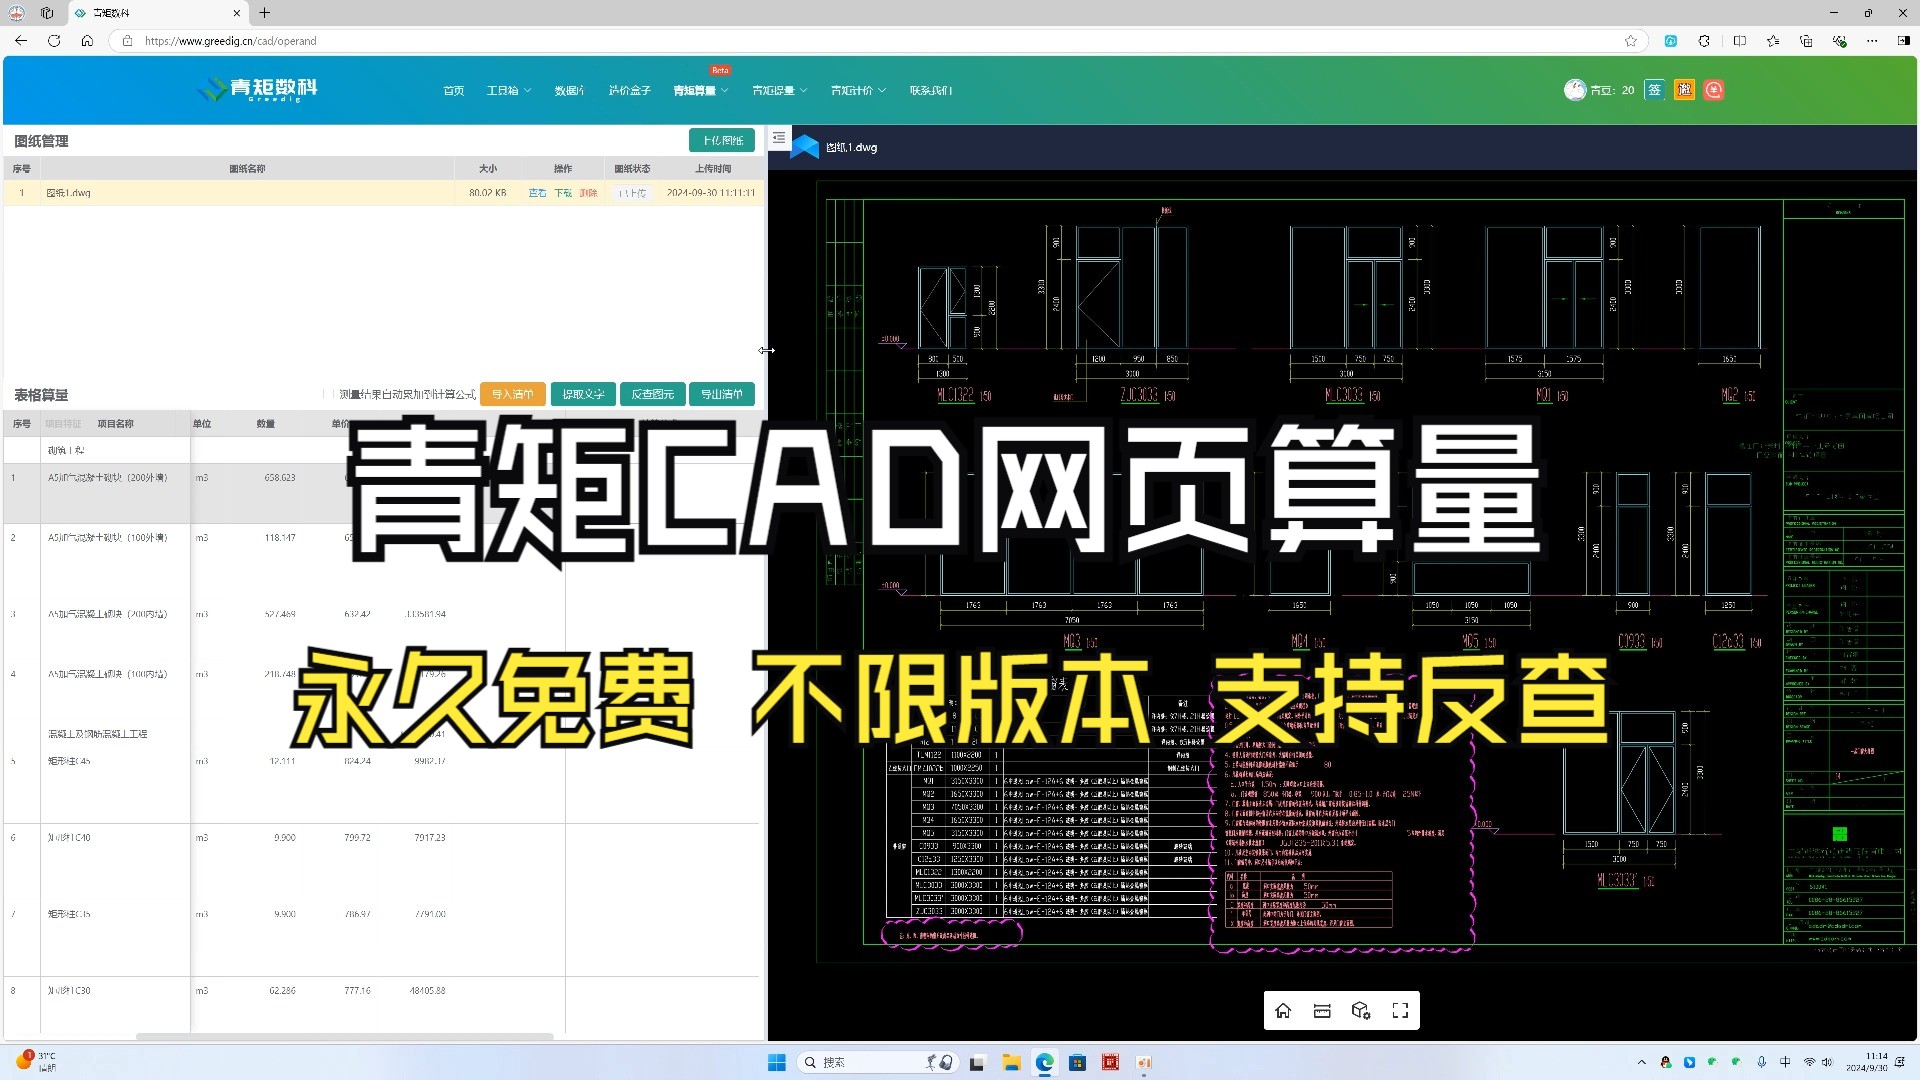Click the 图纸名称 column header
The height and width of the screenshot is (1080, 1920).
[247, 169]
